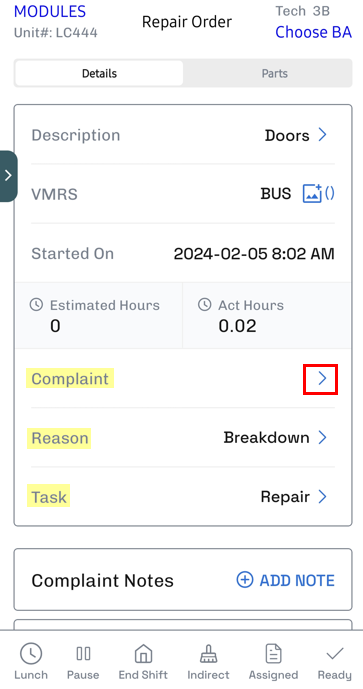Tap the plus circle icon for notes
This screenshot has width=363, height=689.
pyautogui.click(x=245, y=580)
